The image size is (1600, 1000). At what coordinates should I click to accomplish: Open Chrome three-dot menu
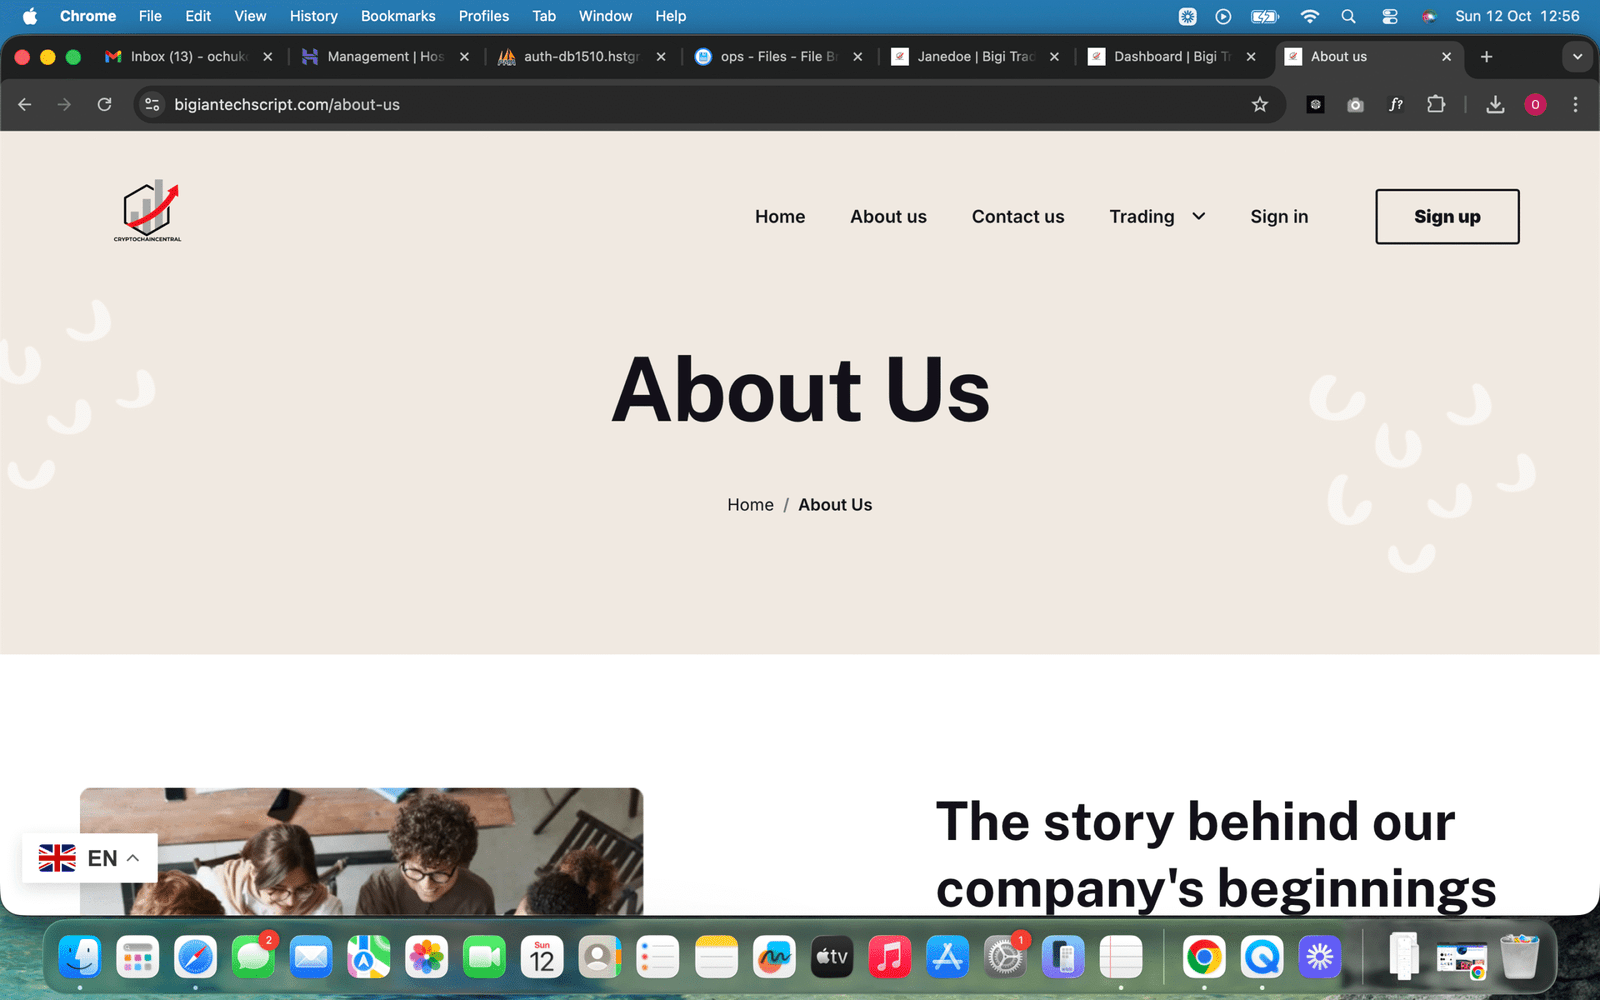1575,104
